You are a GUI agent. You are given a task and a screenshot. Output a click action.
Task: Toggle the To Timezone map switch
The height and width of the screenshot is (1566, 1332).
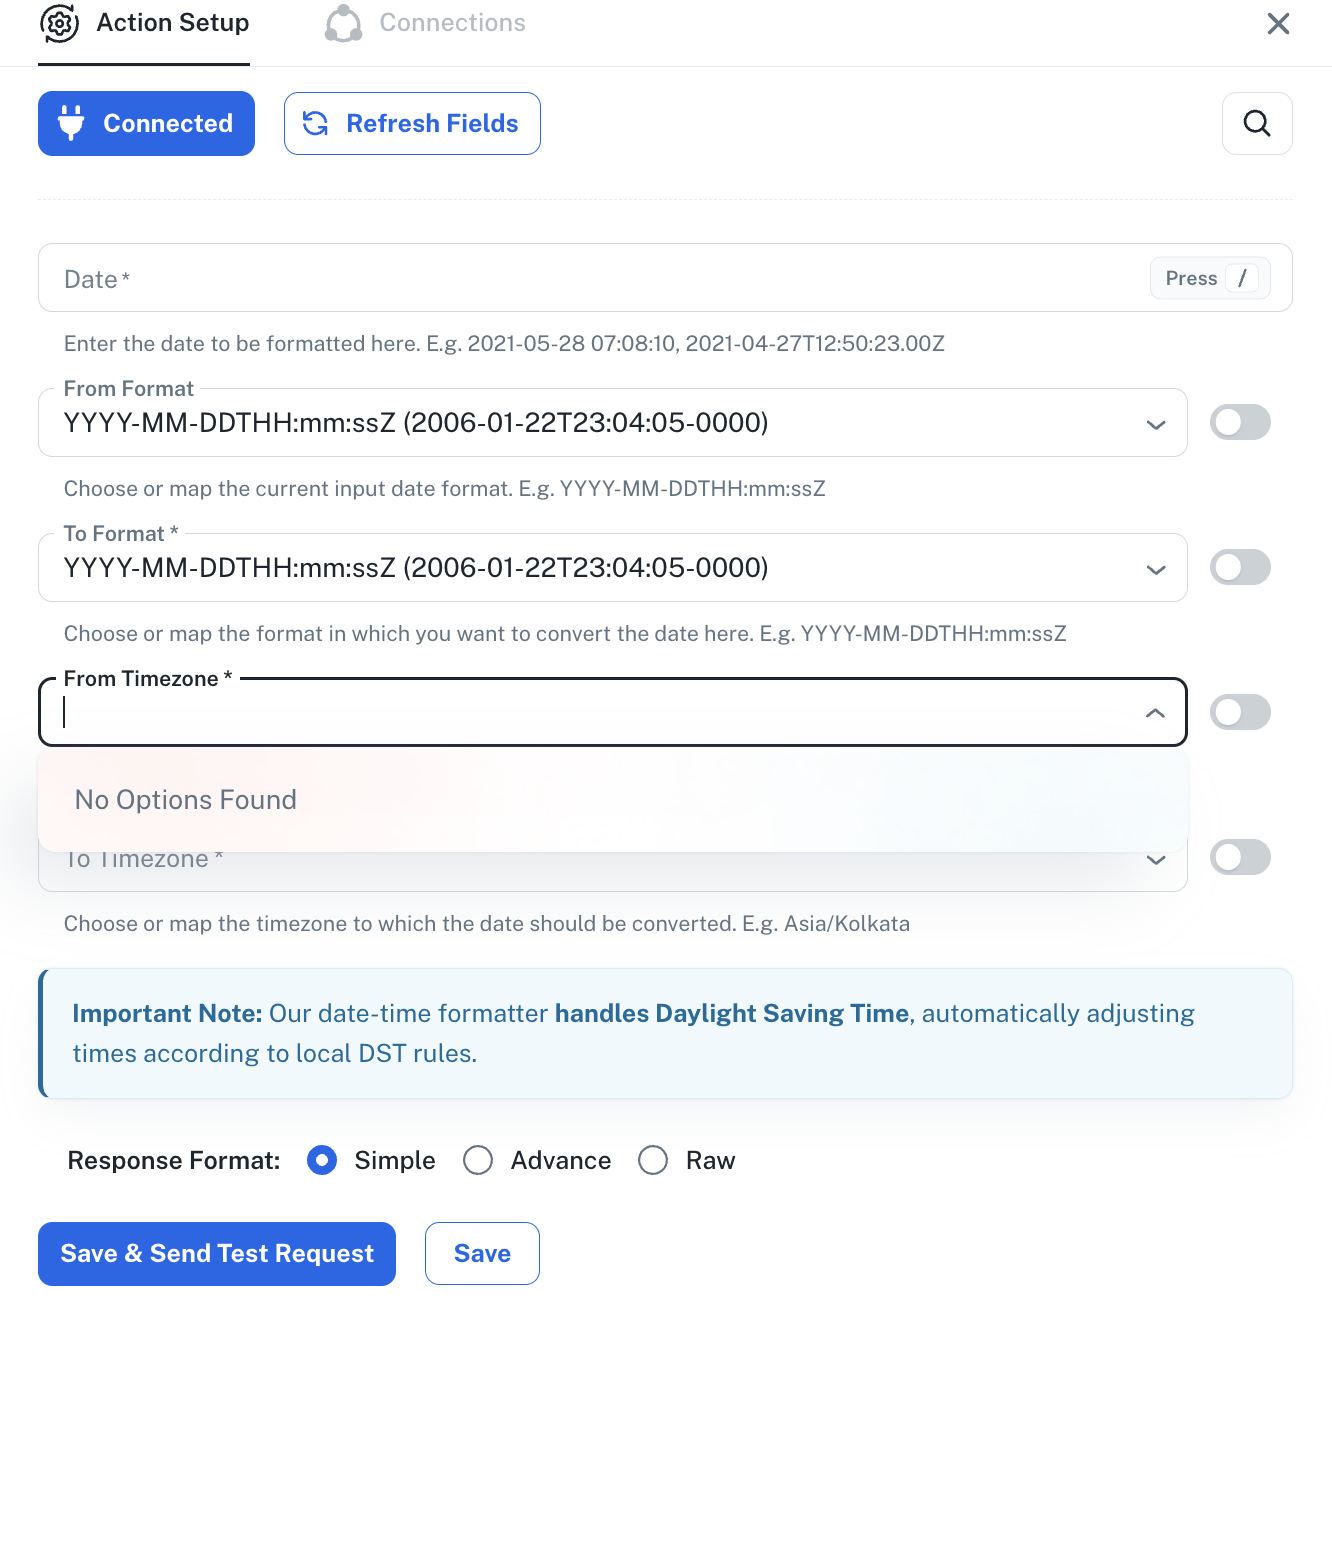(x=1240, y=857)
